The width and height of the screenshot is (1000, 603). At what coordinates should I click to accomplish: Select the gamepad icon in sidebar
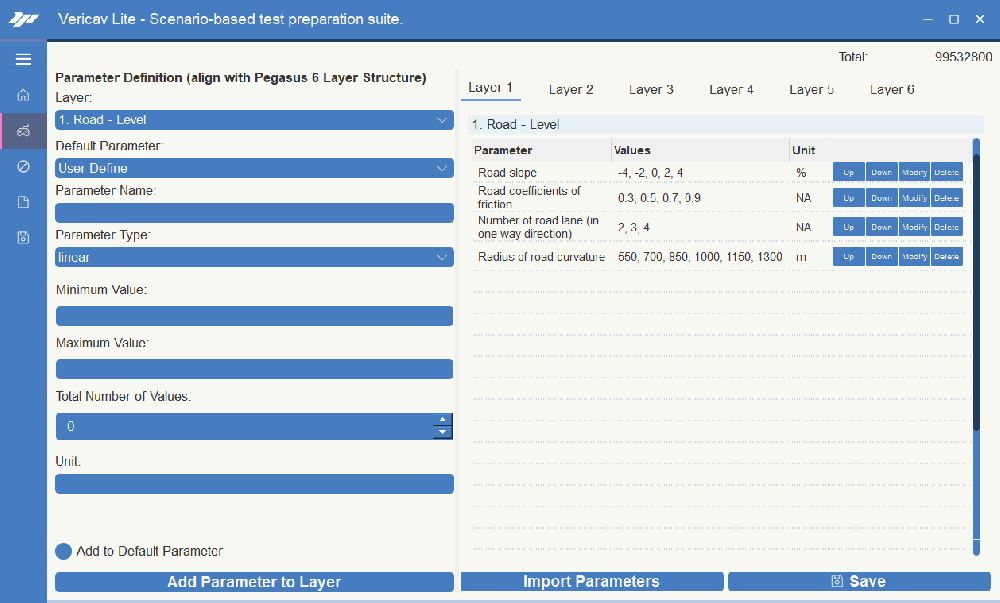point(23,130)
